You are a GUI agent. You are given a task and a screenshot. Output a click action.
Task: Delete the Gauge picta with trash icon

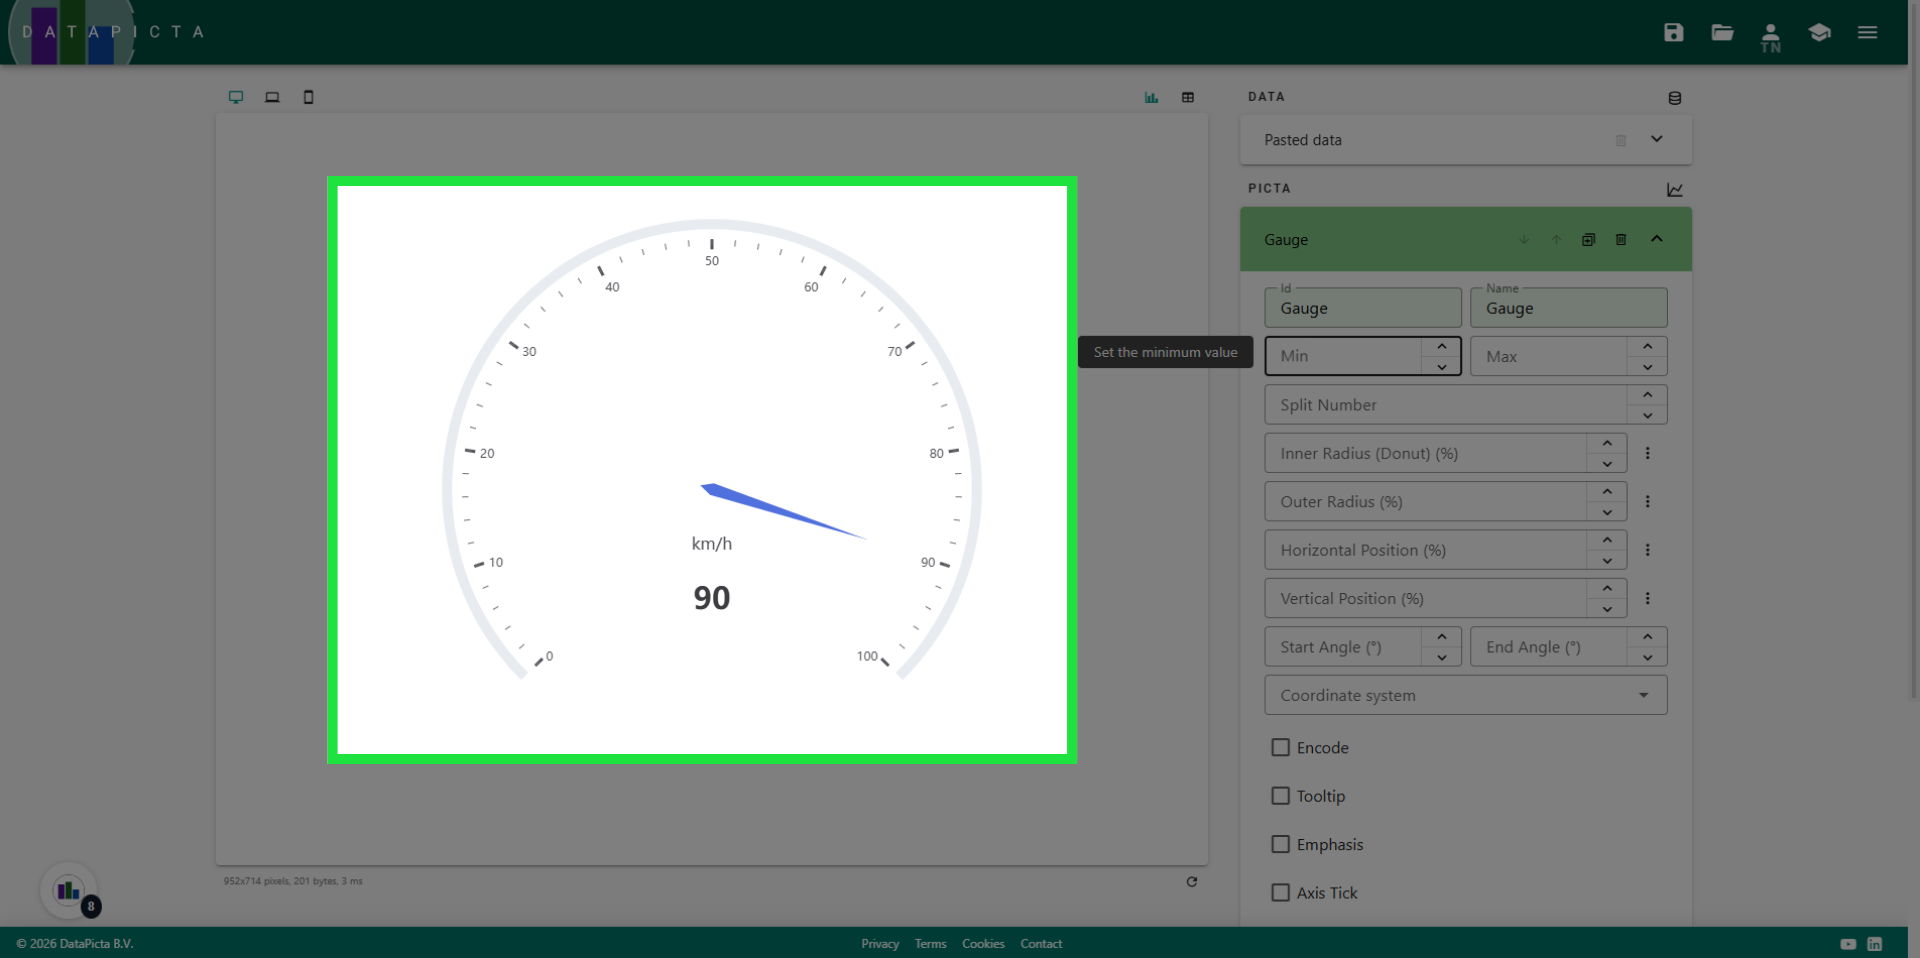coord(1621,239)
